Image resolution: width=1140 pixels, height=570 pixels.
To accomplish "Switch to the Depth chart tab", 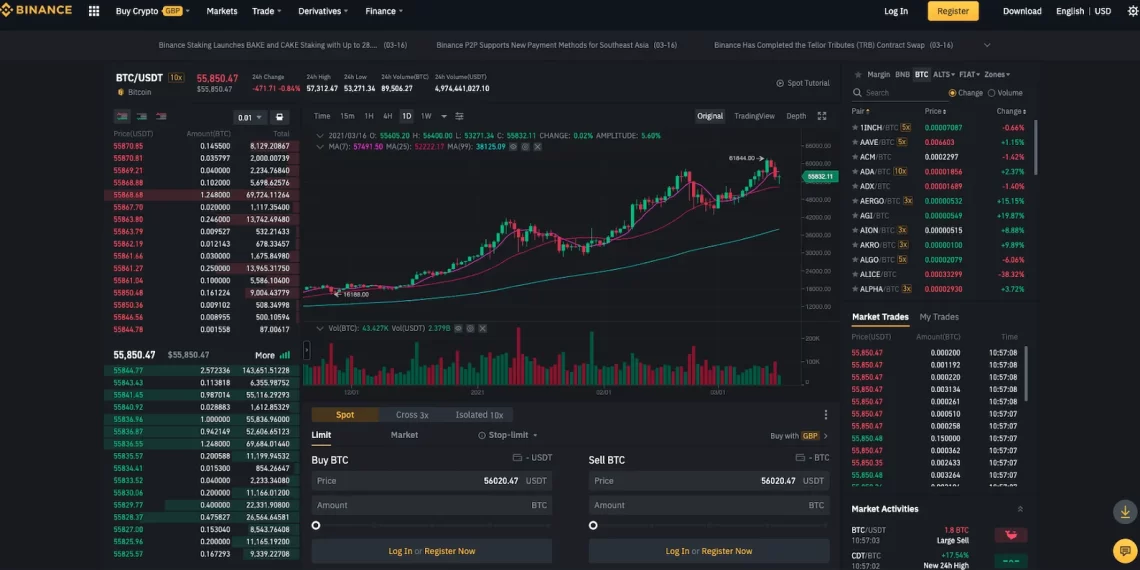I will coord(796,116).
